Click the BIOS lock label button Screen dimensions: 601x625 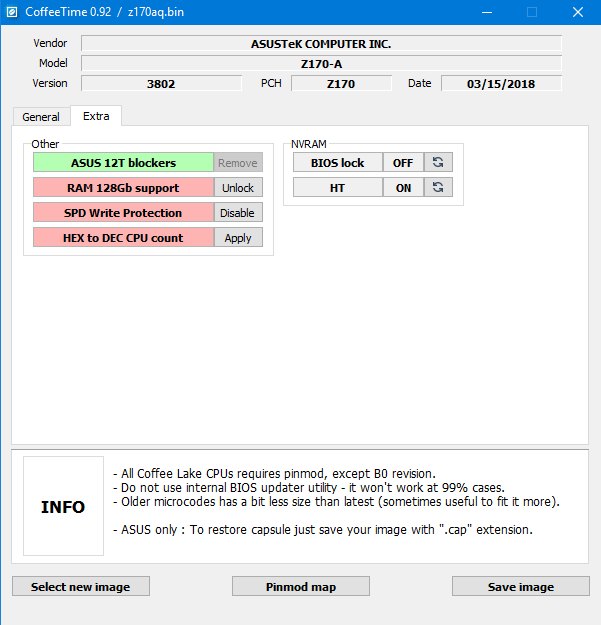coord(338,162)
